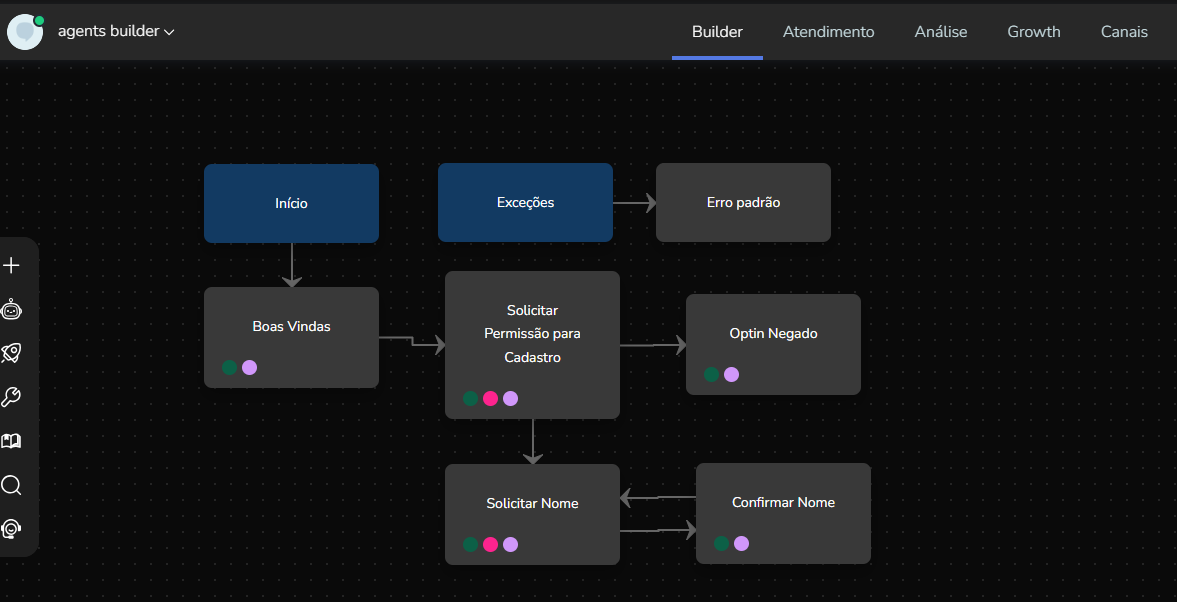This screenshot has height=602, width=1177.
Task: Click pink dot on Solicitar Nome block
Action: coord(490,545)
